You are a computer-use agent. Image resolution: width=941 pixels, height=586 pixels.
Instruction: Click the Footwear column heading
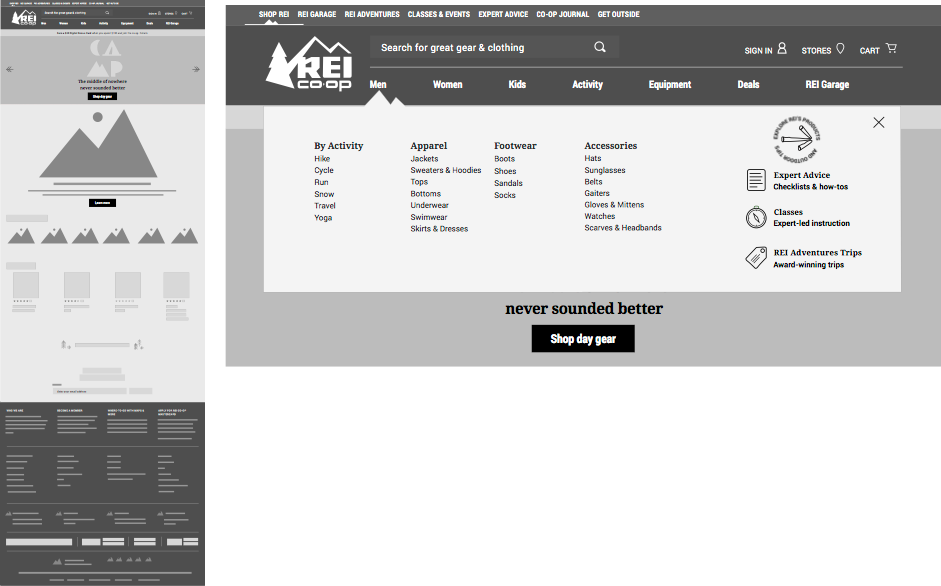click(516, 146)
